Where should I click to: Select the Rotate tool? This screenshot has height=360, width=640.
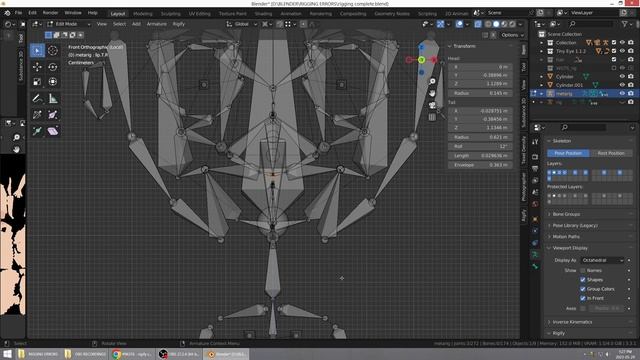tap(53, 67)
